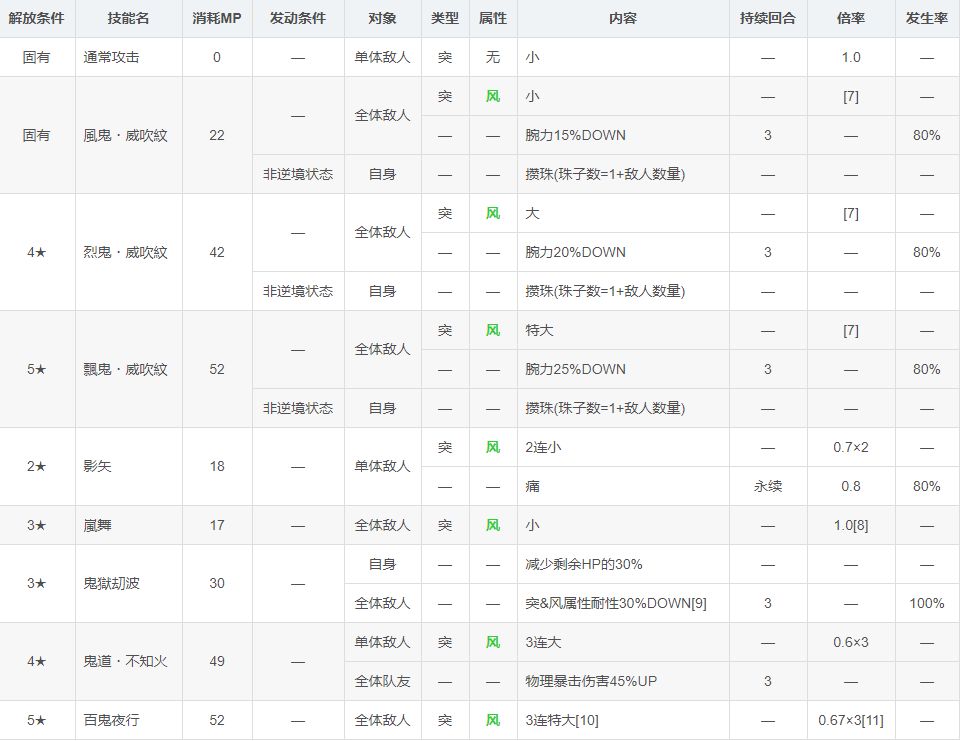
Task: Click the 0.8 multiplier in 痛 row
Action: (850, 486)
